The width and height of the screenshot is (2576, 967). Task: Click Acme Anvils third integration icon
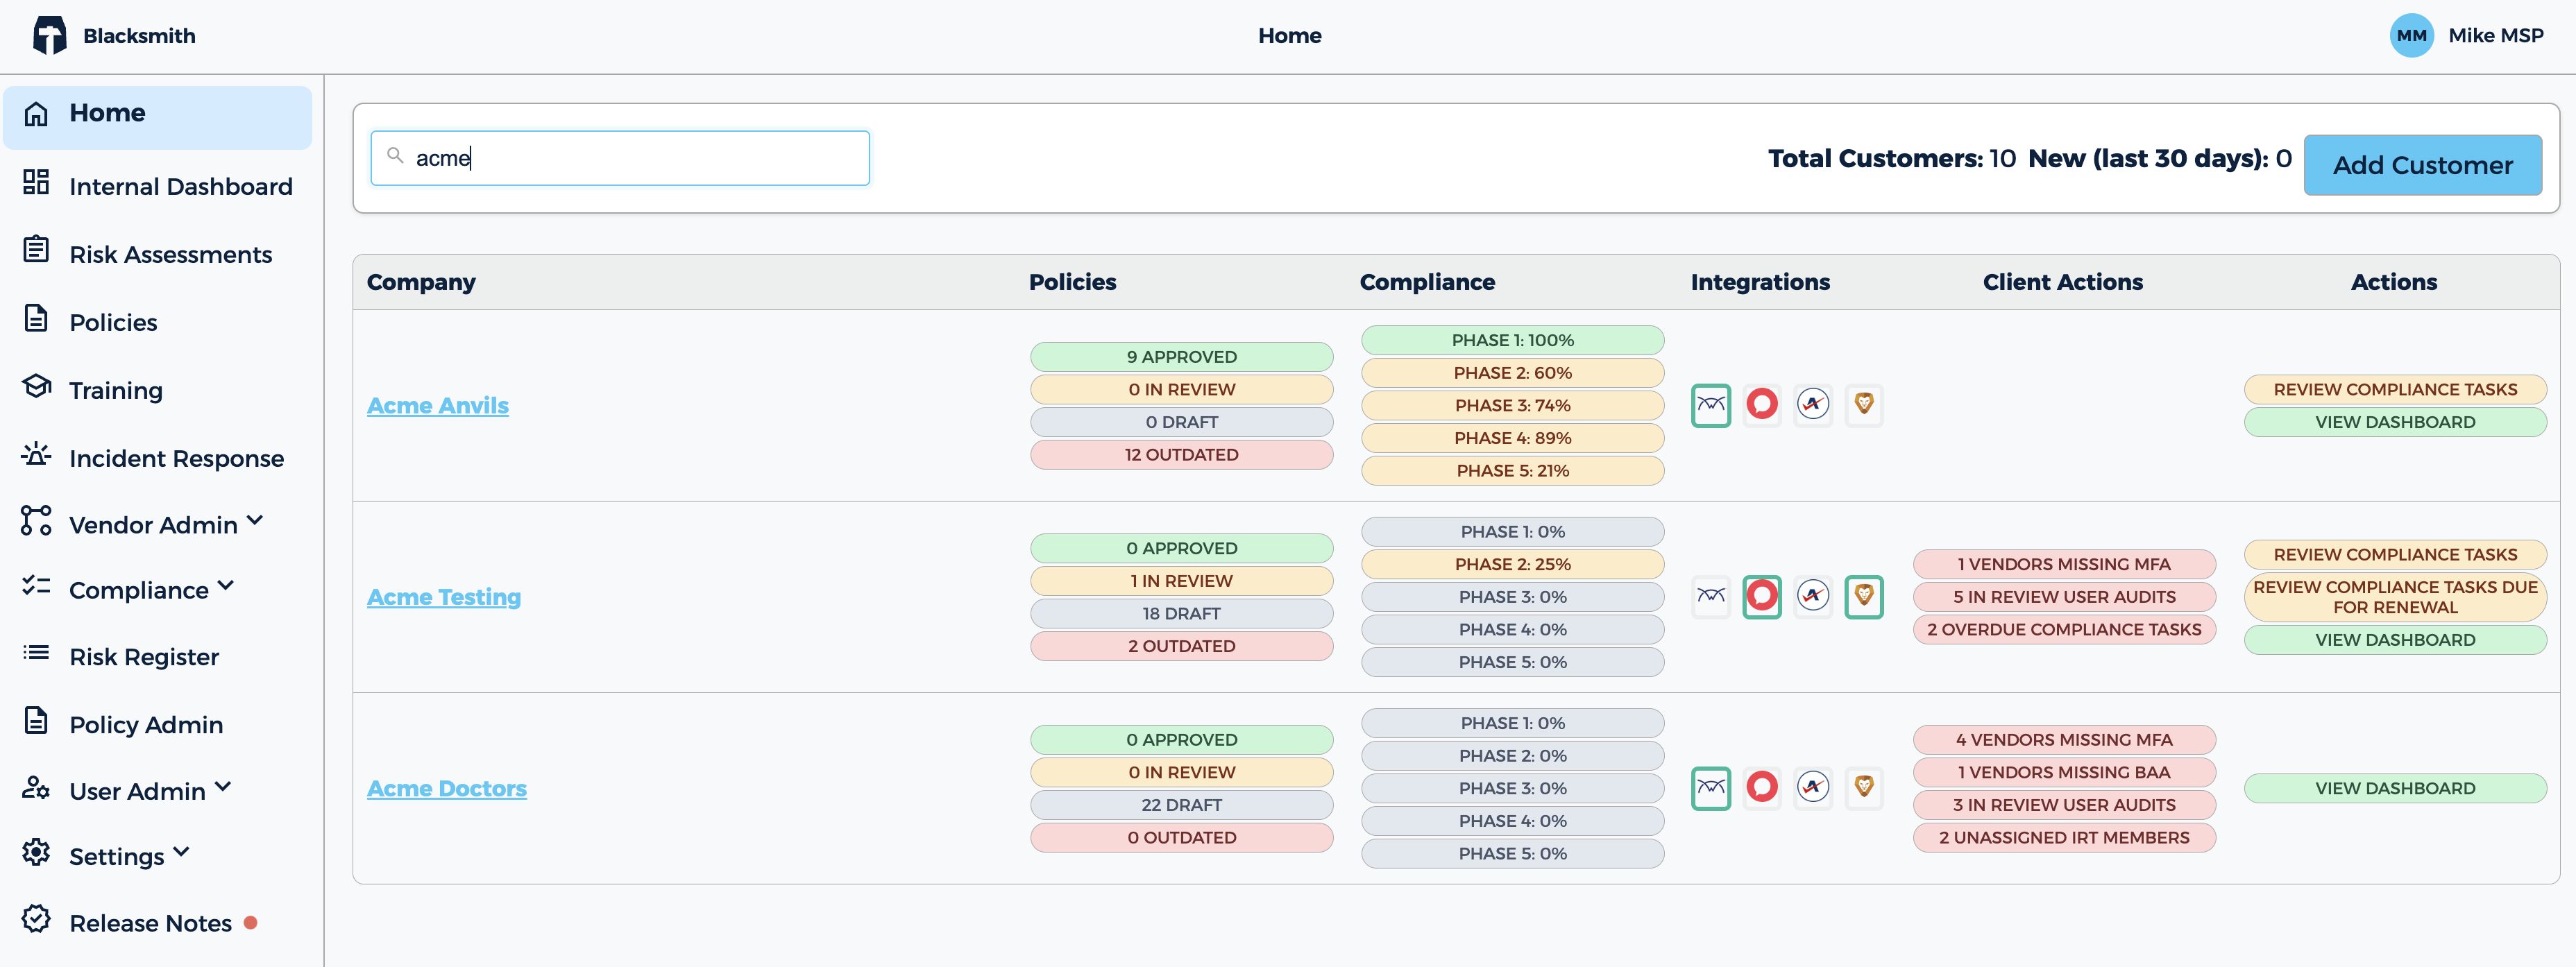[1813, 405]
